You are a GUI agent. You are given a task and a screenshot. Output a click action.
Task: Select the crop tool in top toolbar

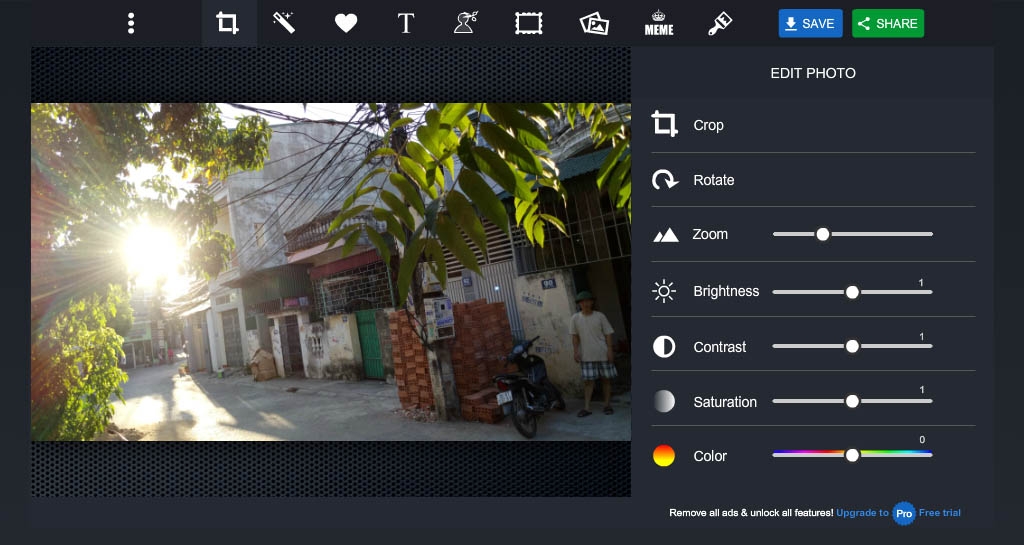(x=228, y=23)
